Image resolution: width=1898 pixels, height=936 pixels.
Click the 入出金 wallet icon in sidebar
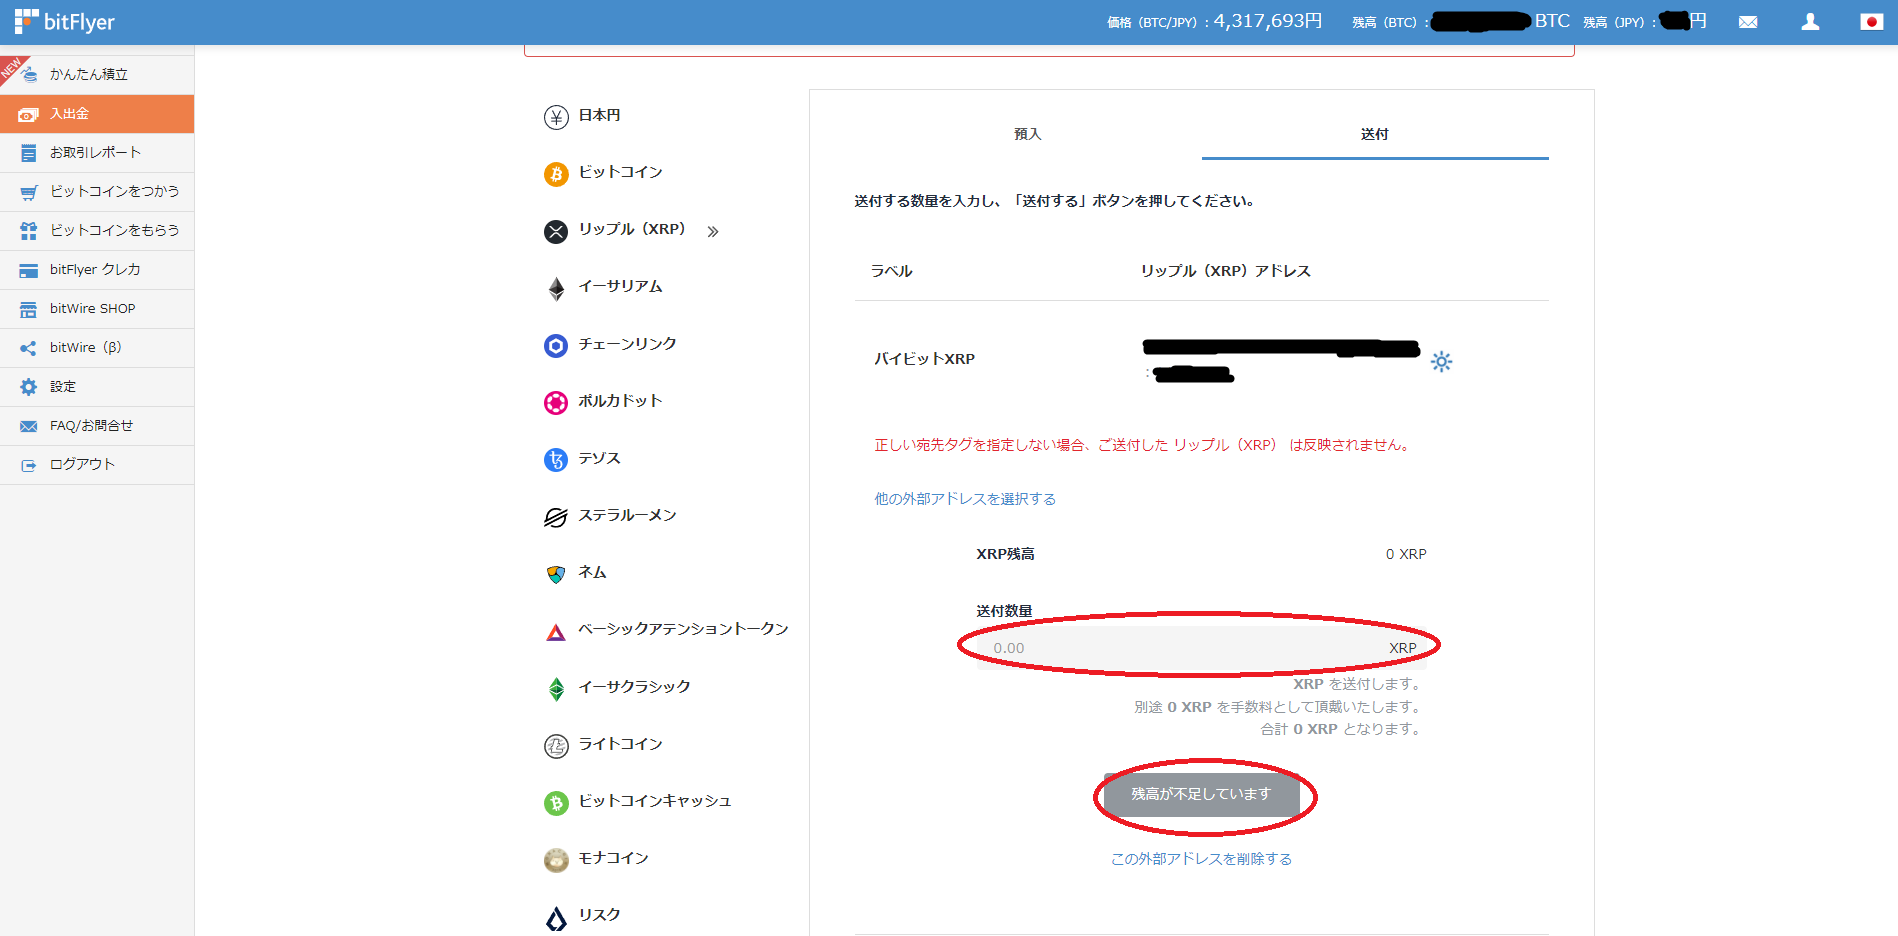click(29, 114)
